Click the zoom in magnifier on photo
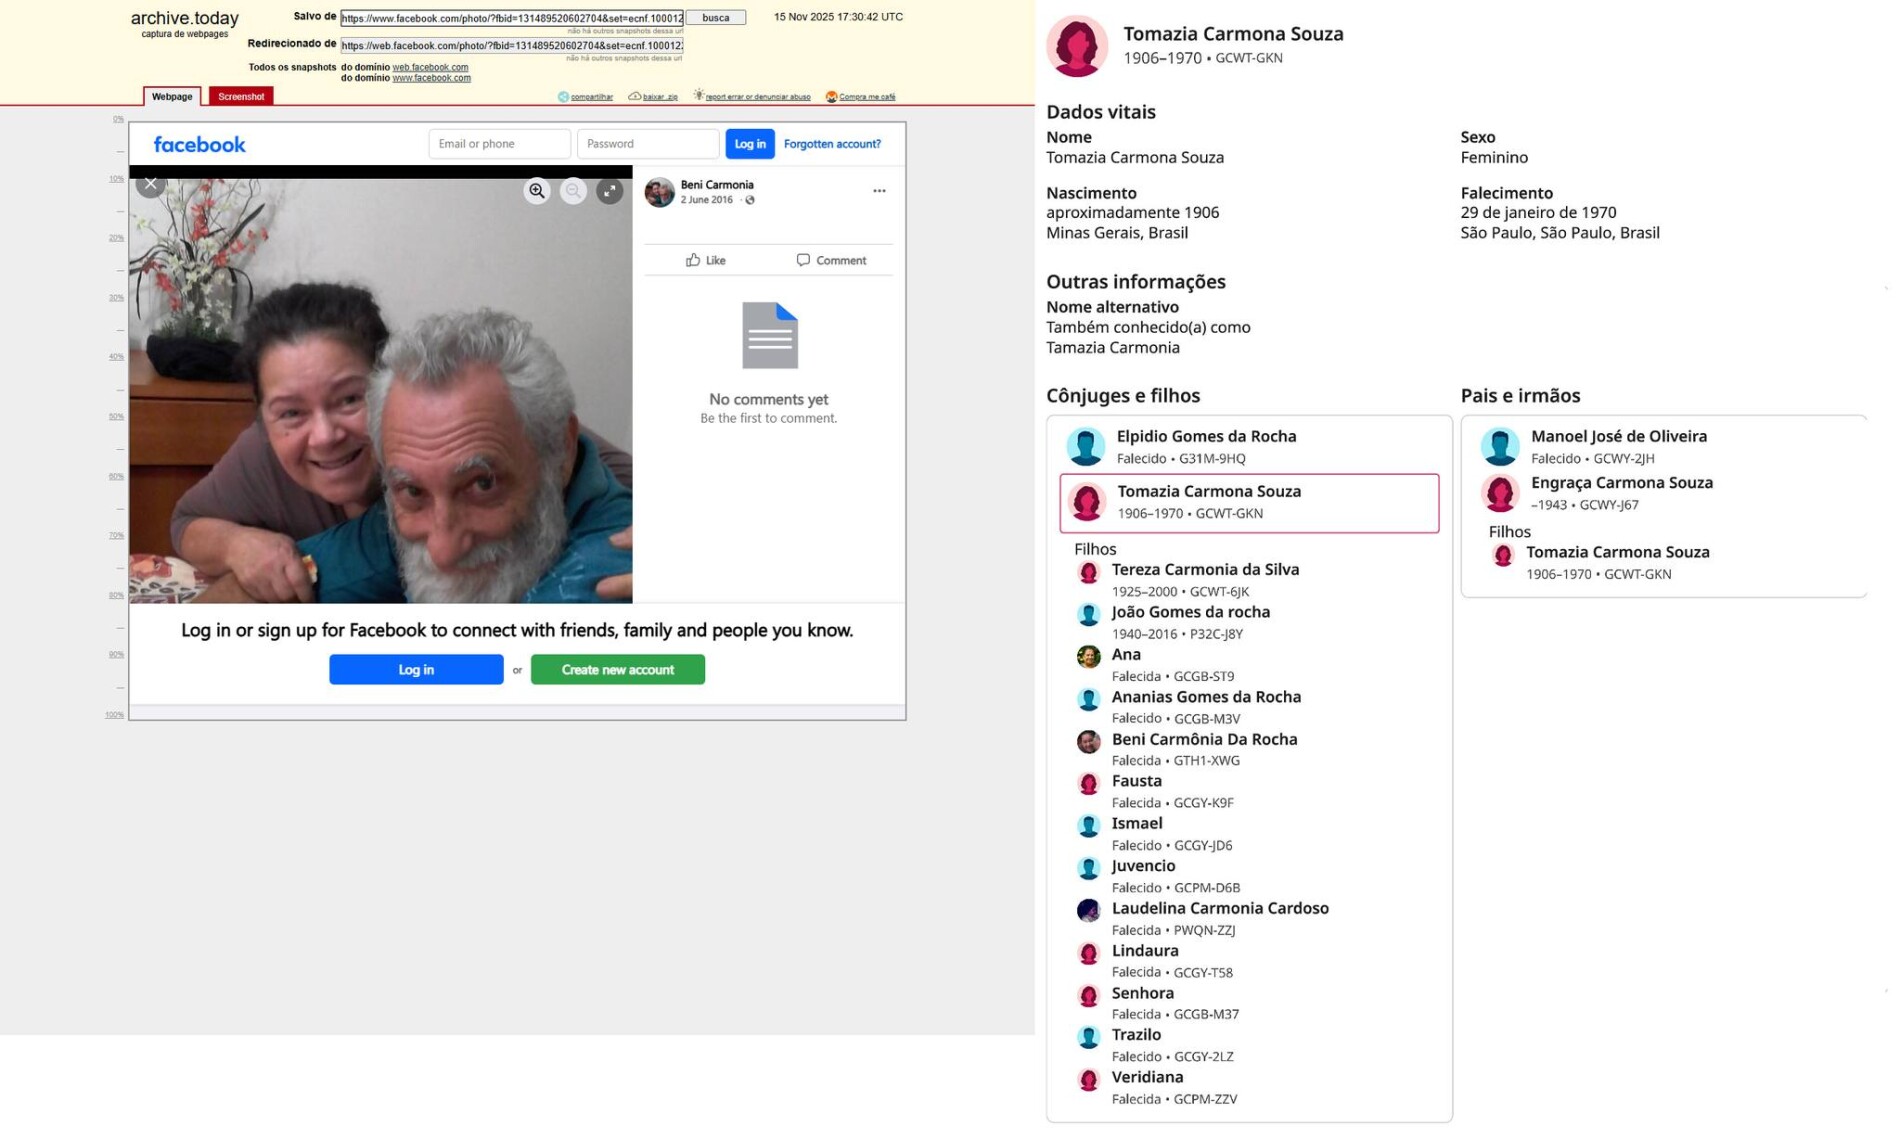The width and height of the screenshot is (1900, 1139). 537,191
